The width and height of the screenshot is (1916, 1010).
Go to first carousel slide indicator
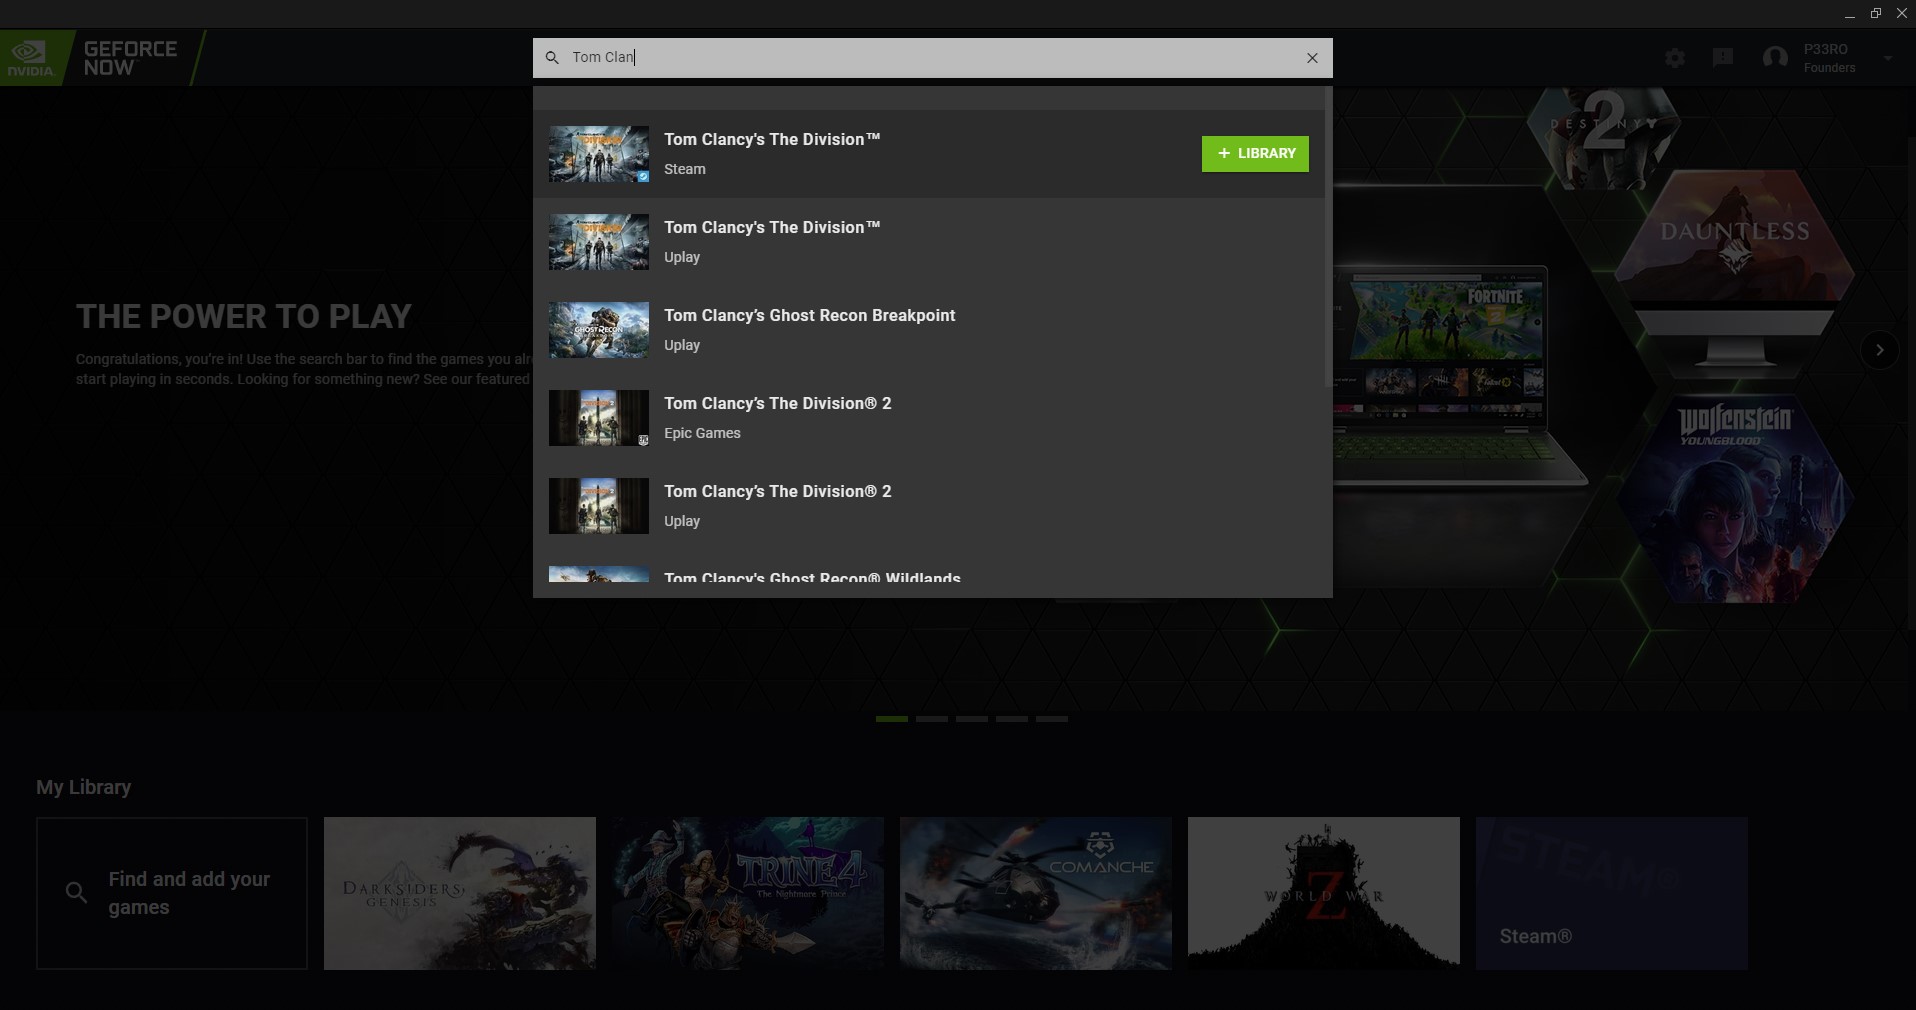(x=892, y=719)
